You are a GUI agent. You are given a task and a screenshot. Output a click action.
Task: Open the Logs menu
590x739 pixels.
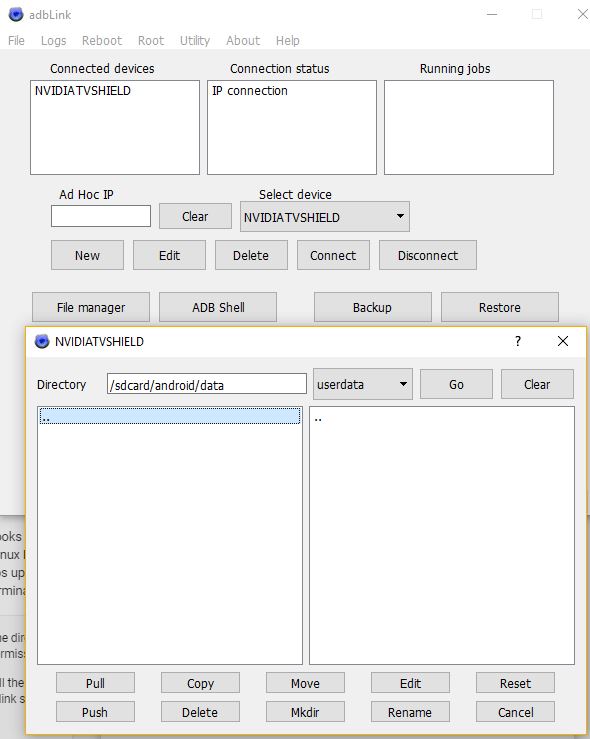point(53,41)
